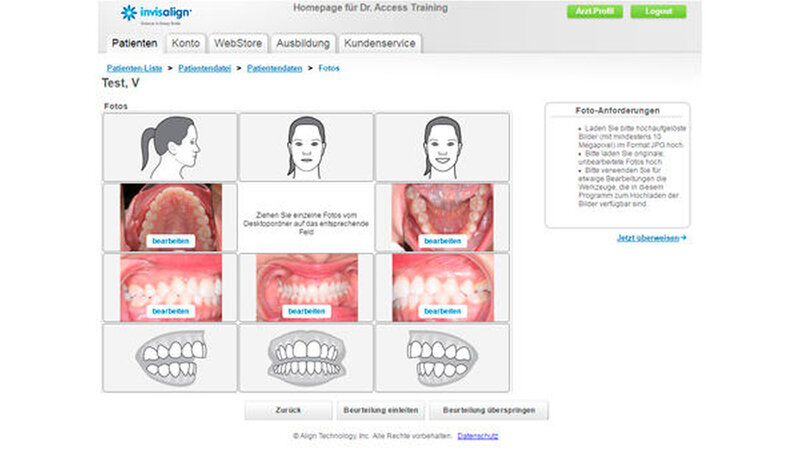800x451 pixels.
Task: Switch to the WebStore tab
Action: tap(238, 43)
